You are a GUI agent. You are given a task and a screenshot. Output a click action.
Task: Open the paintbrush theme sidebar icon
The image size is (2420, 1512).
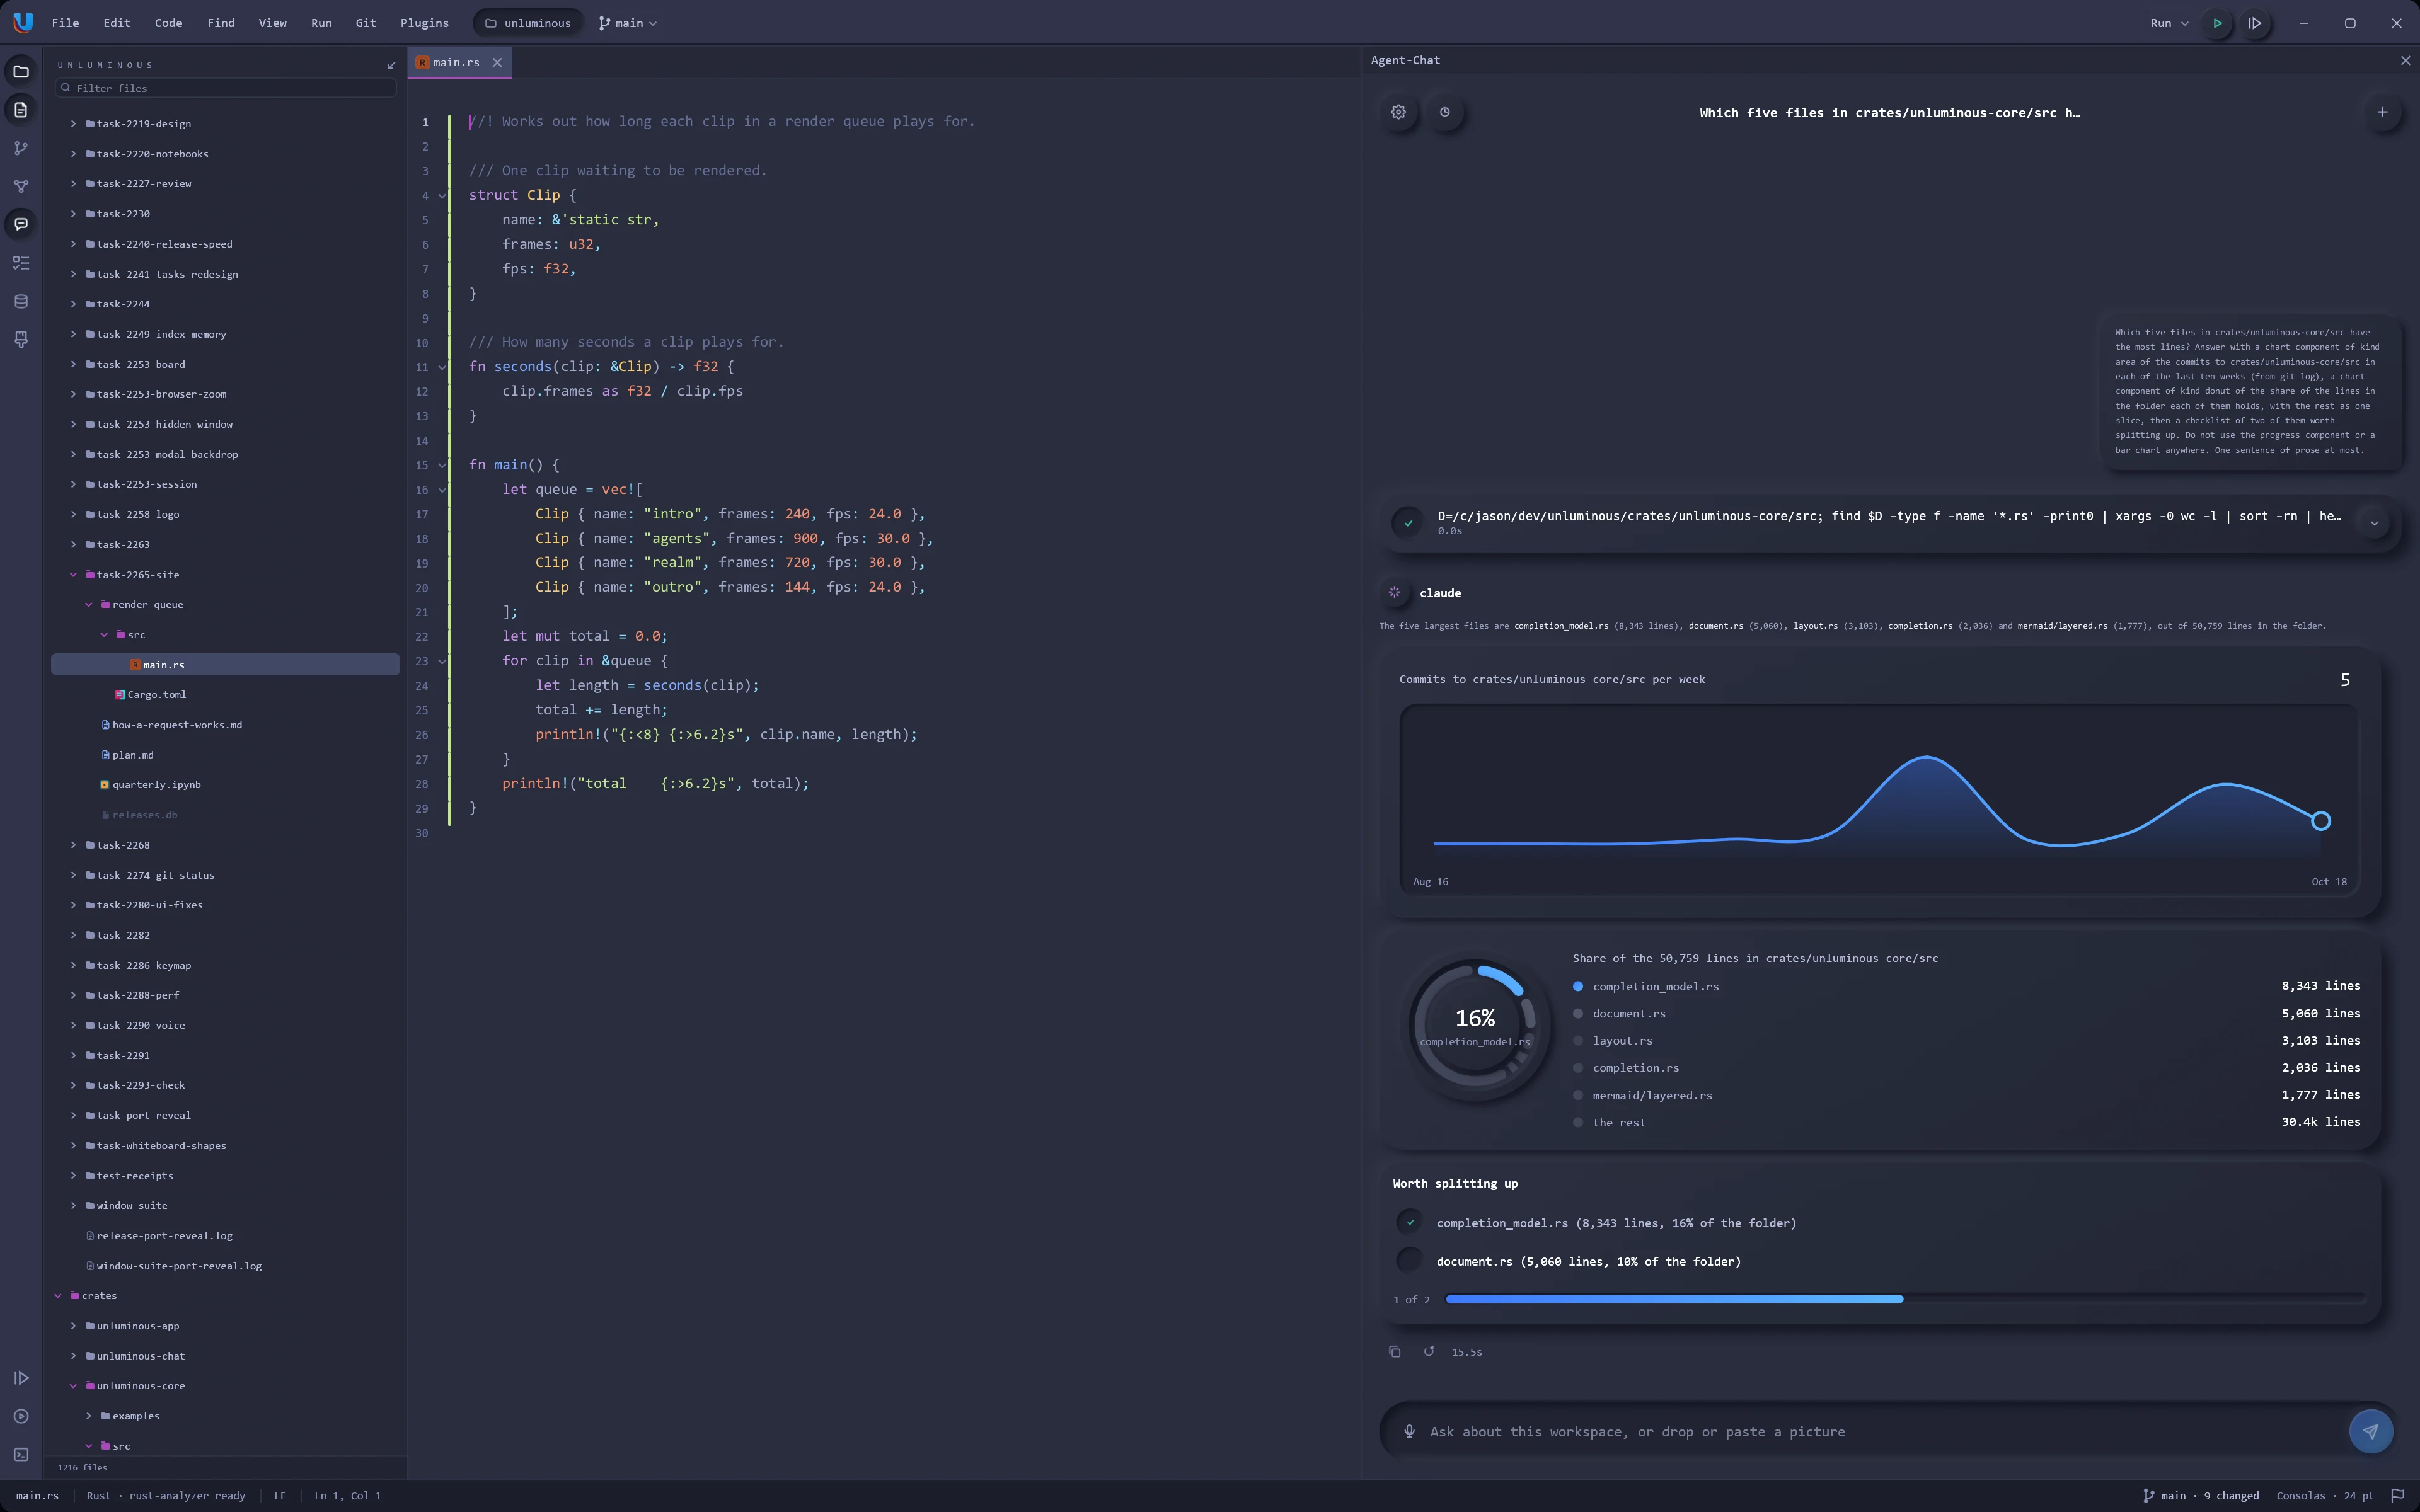coord(21,340)
